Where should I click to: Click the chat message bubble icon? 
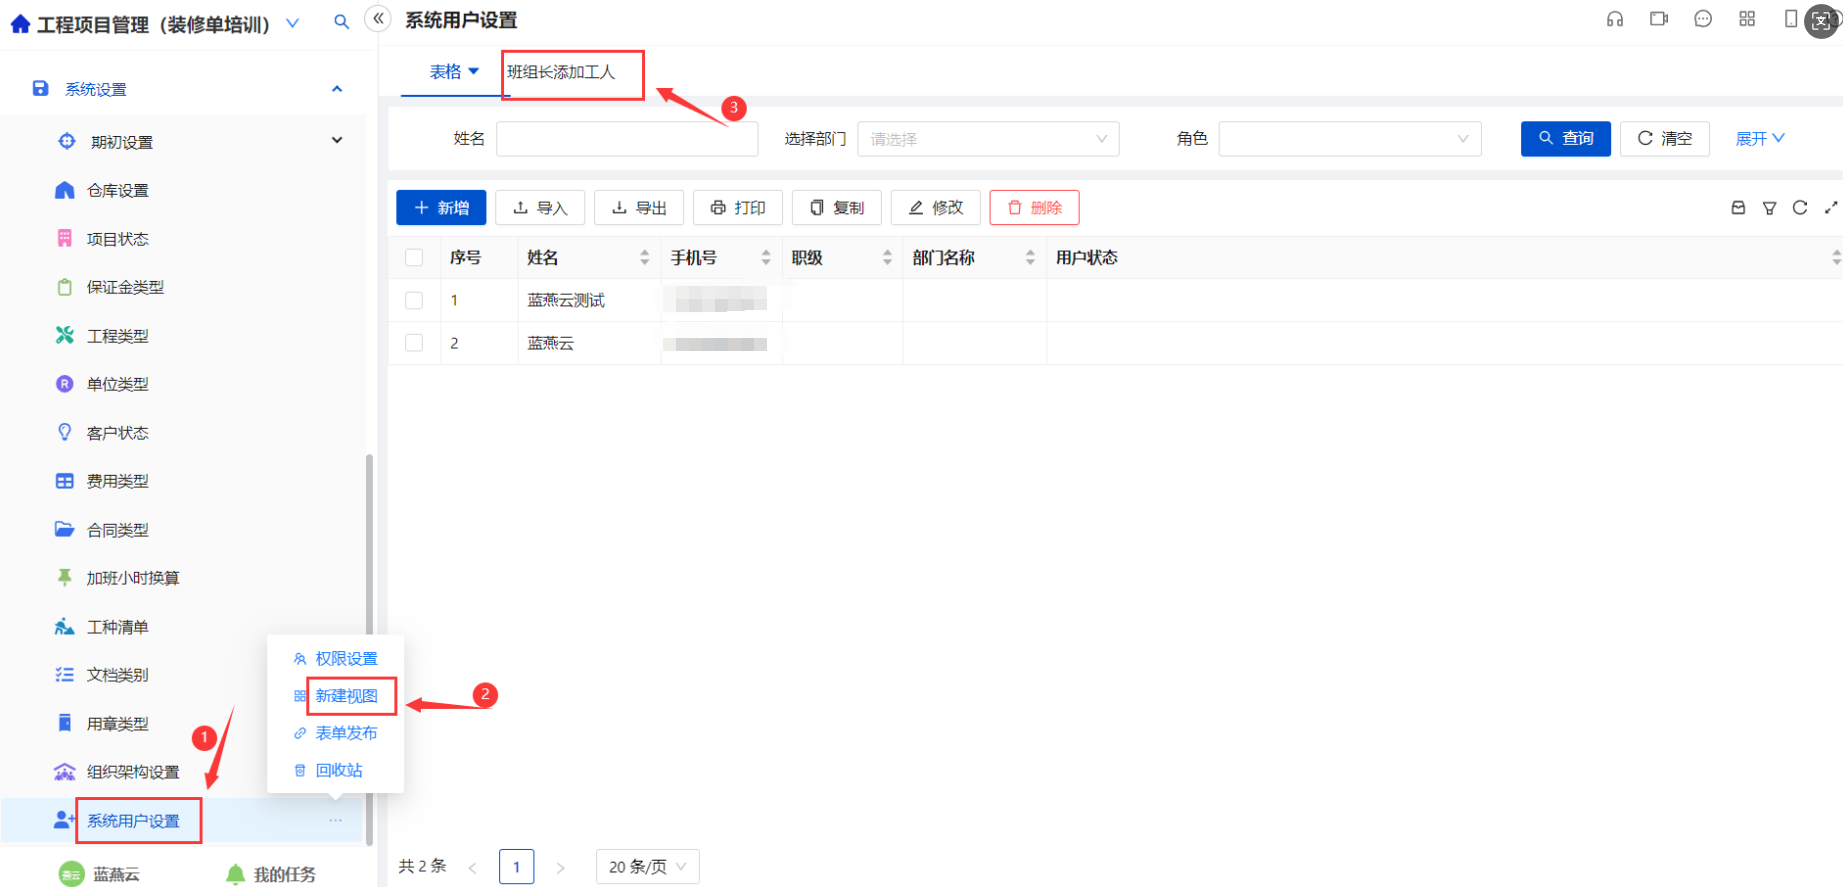(x=1703, y=19)
